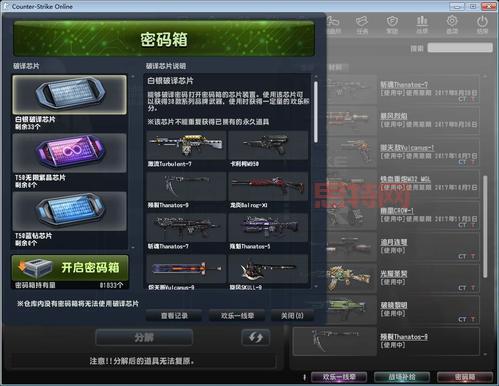This screenshot has width=499, height=386.
Task: Click the golden rifle thumbnail in the inventory list
Action: tap(350, 277)
